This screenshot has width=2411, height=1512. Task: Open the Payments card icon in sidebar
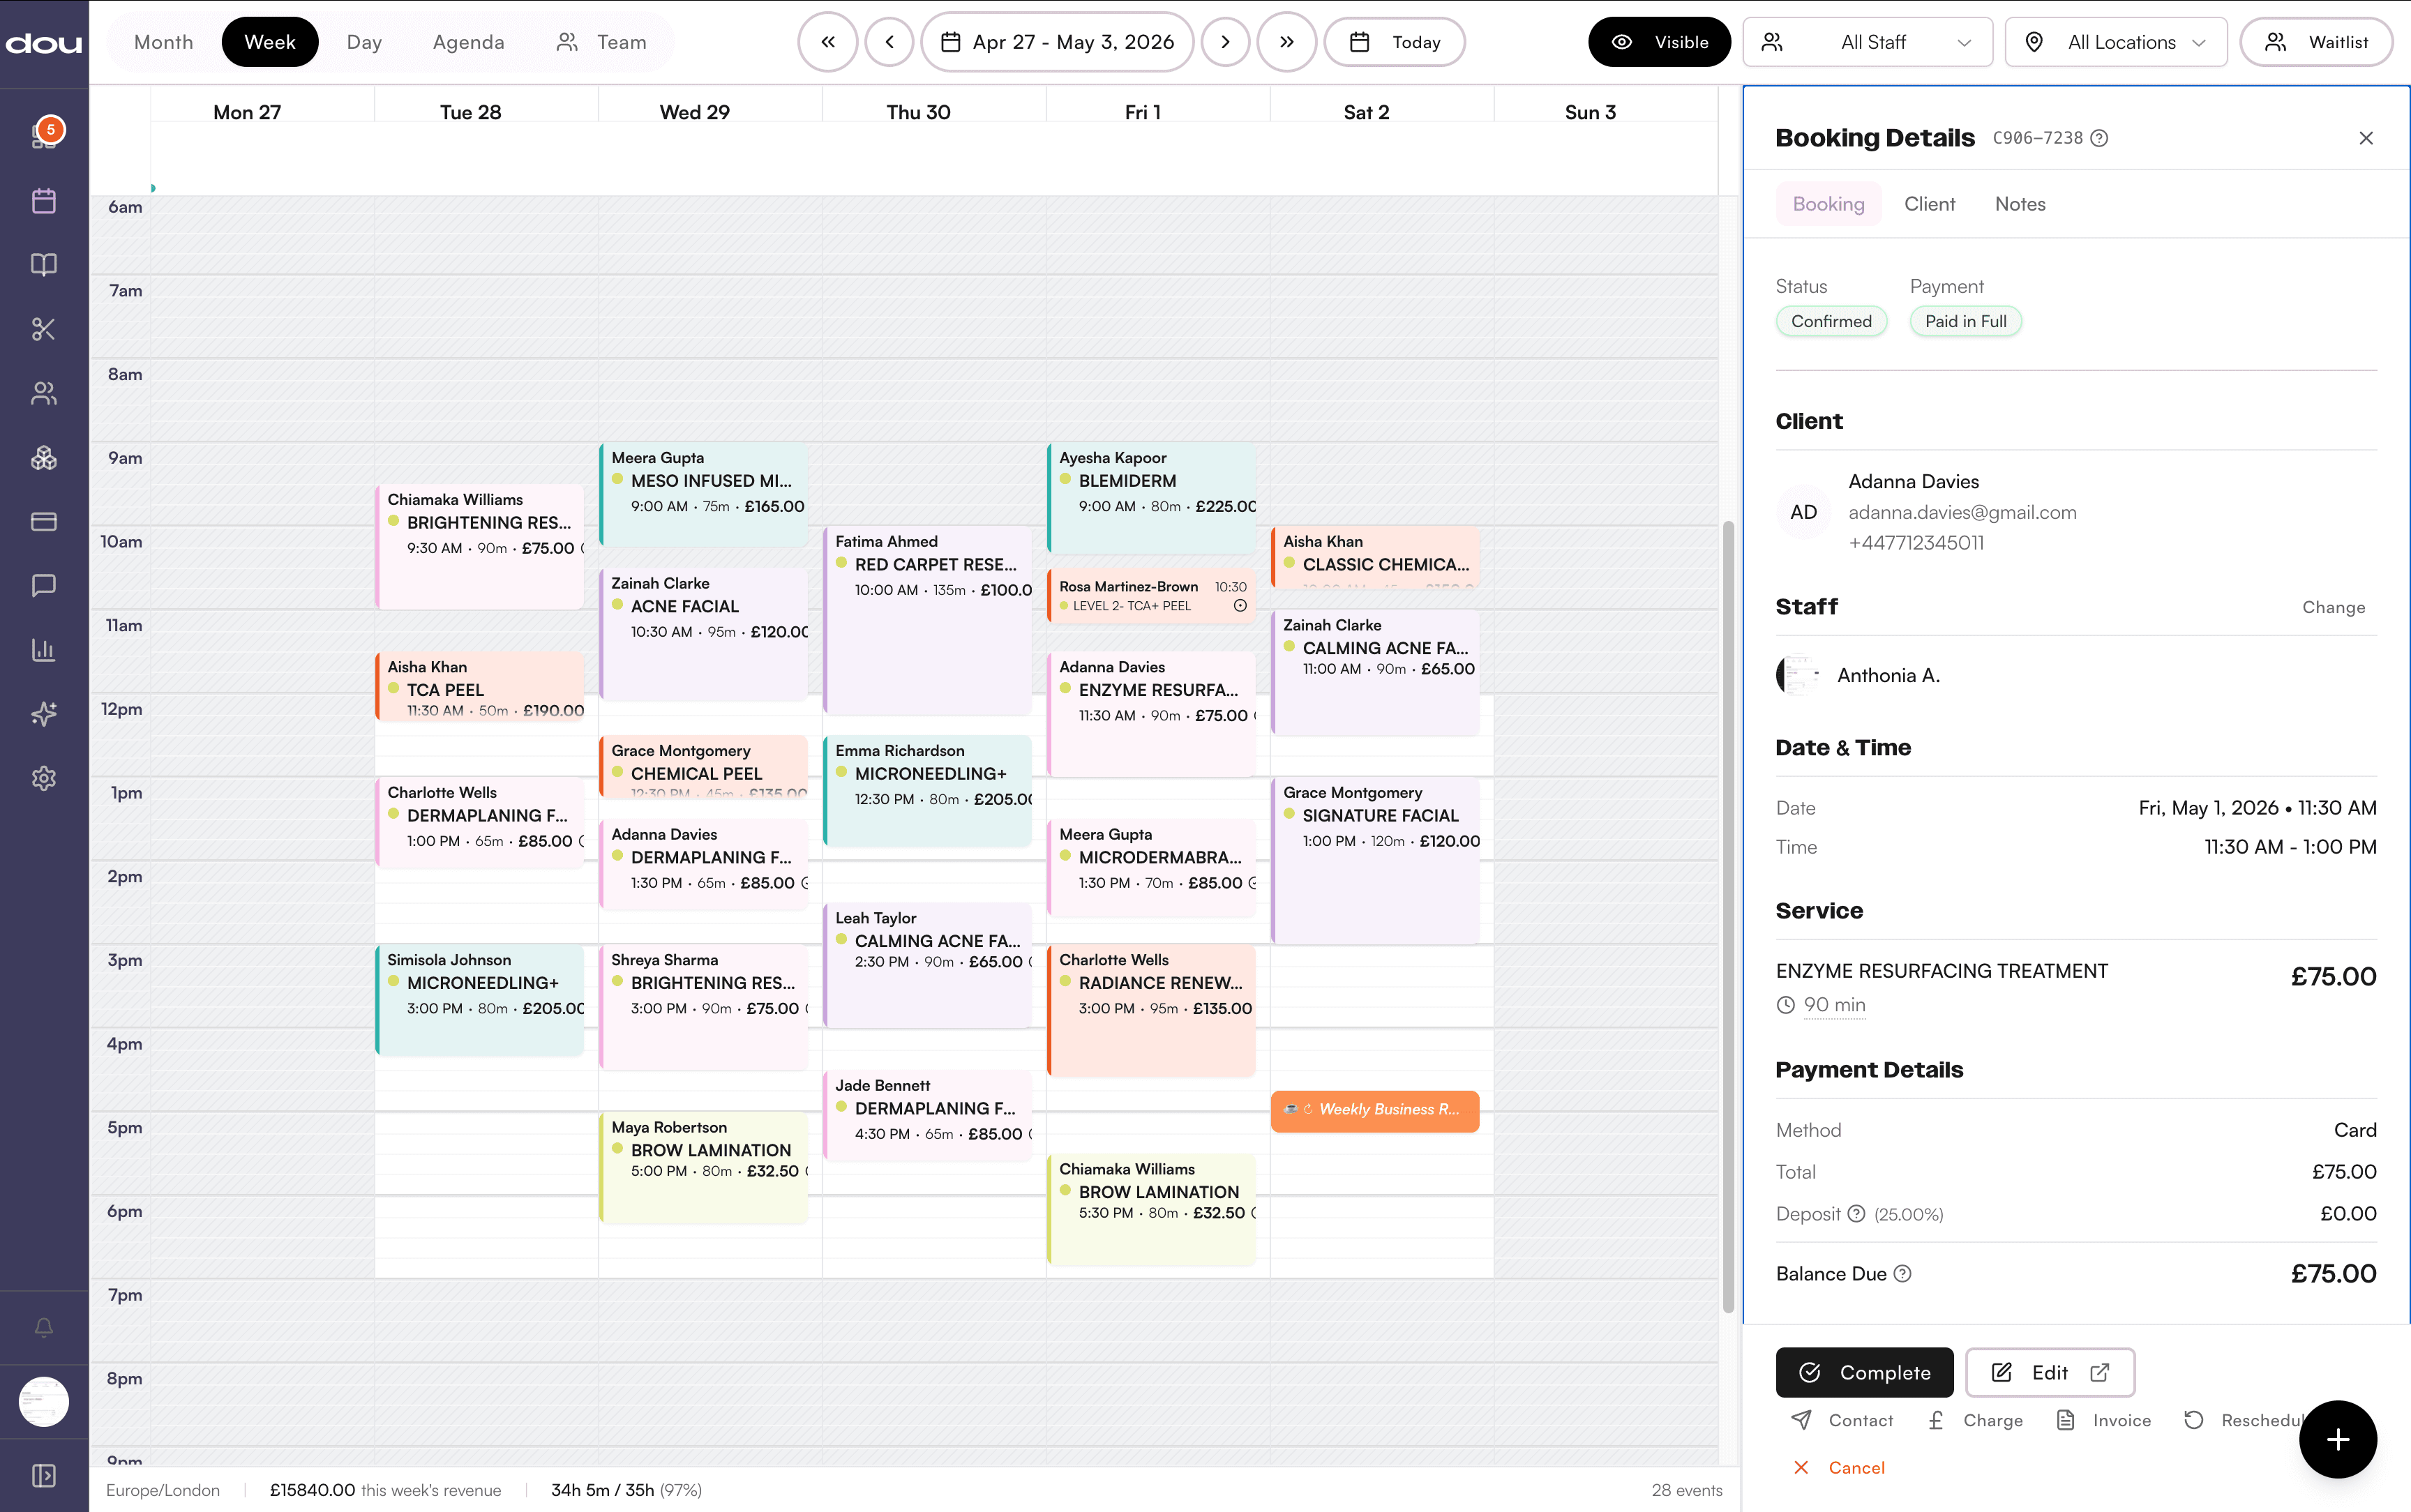(44, 521)
